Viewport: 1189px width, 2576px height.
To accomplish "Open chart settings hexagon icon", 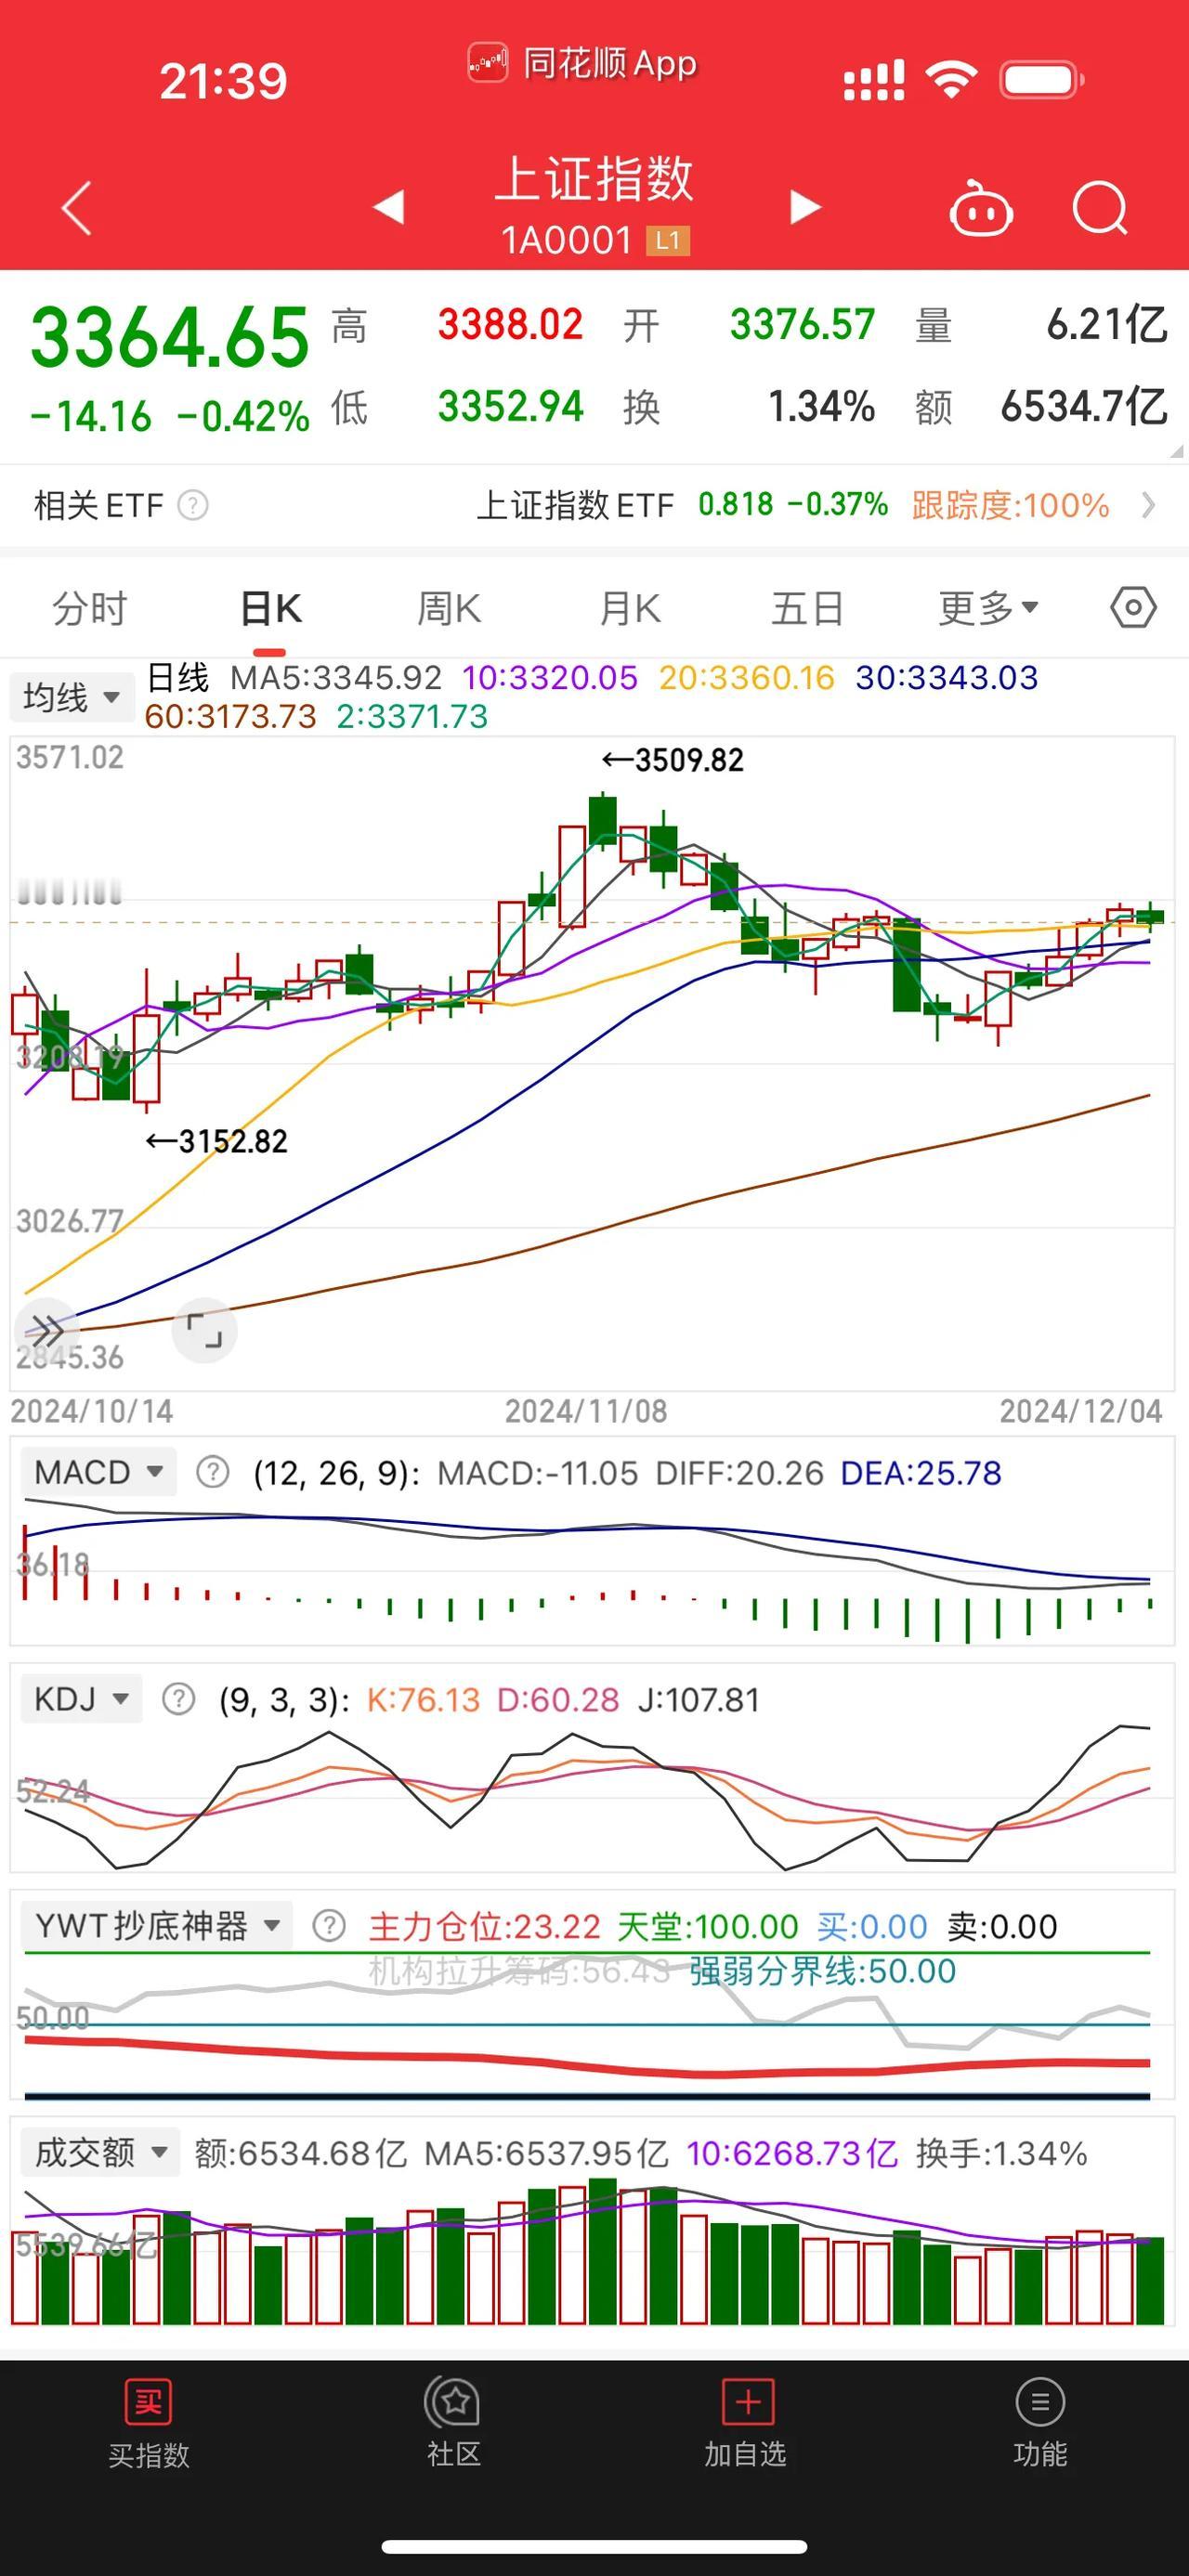I will point(1133,607).
